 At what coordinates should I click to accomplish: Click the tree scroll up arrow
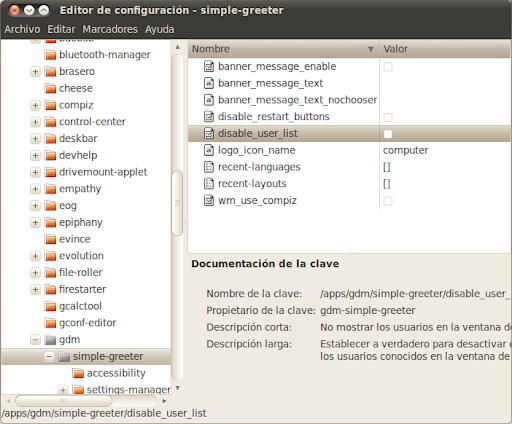pyautogui.click(x=178, y=47)
